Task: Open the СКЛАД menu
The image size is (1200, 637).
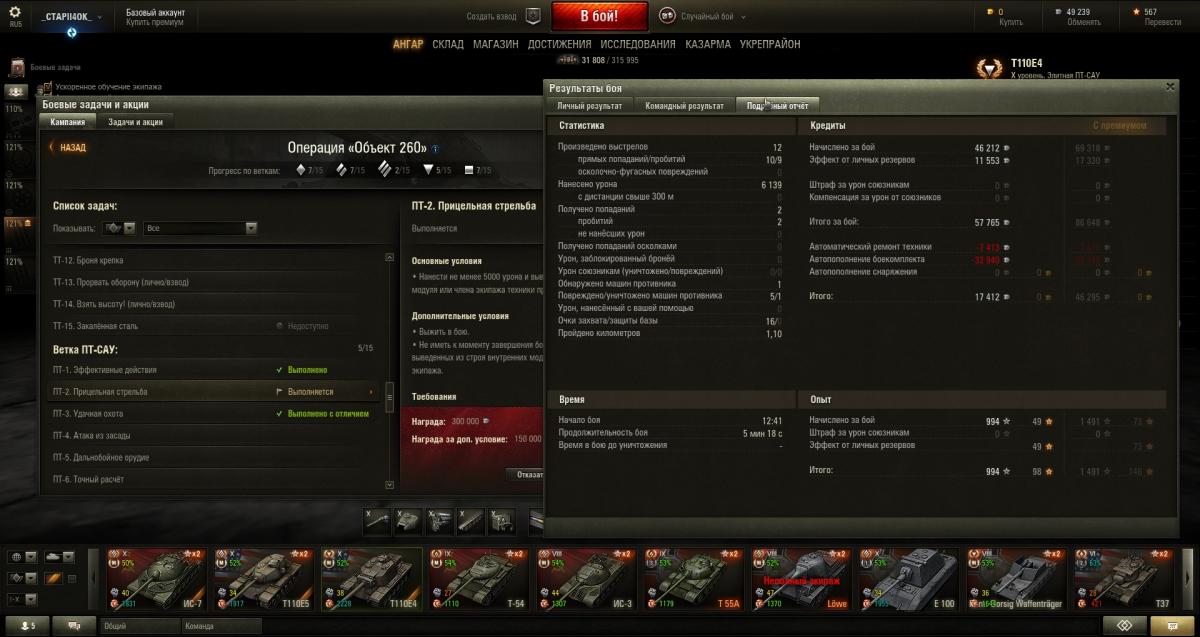Action: tap(448, 45)
